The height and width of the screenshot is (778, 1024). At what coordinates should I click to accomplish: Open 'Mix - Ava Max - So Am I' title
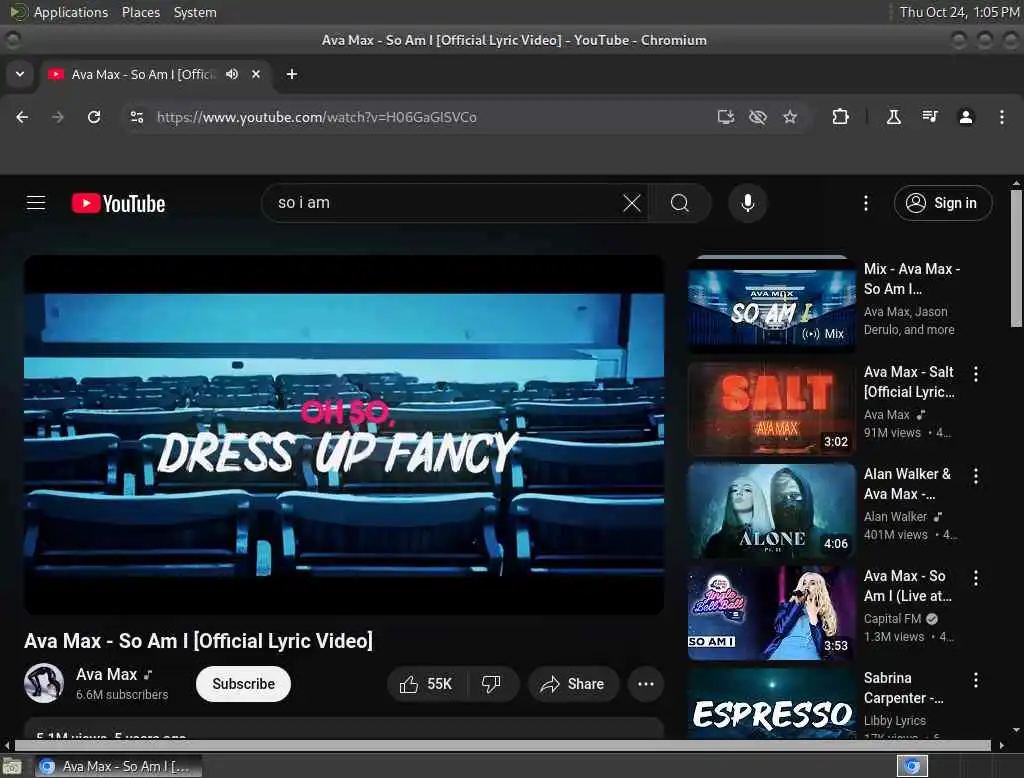pos(912,279)
